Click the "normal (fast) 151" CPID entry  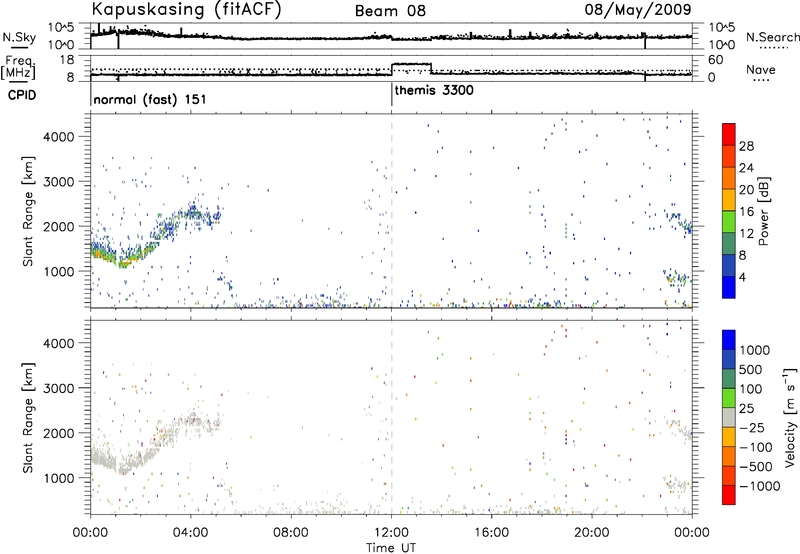[150, 99]
